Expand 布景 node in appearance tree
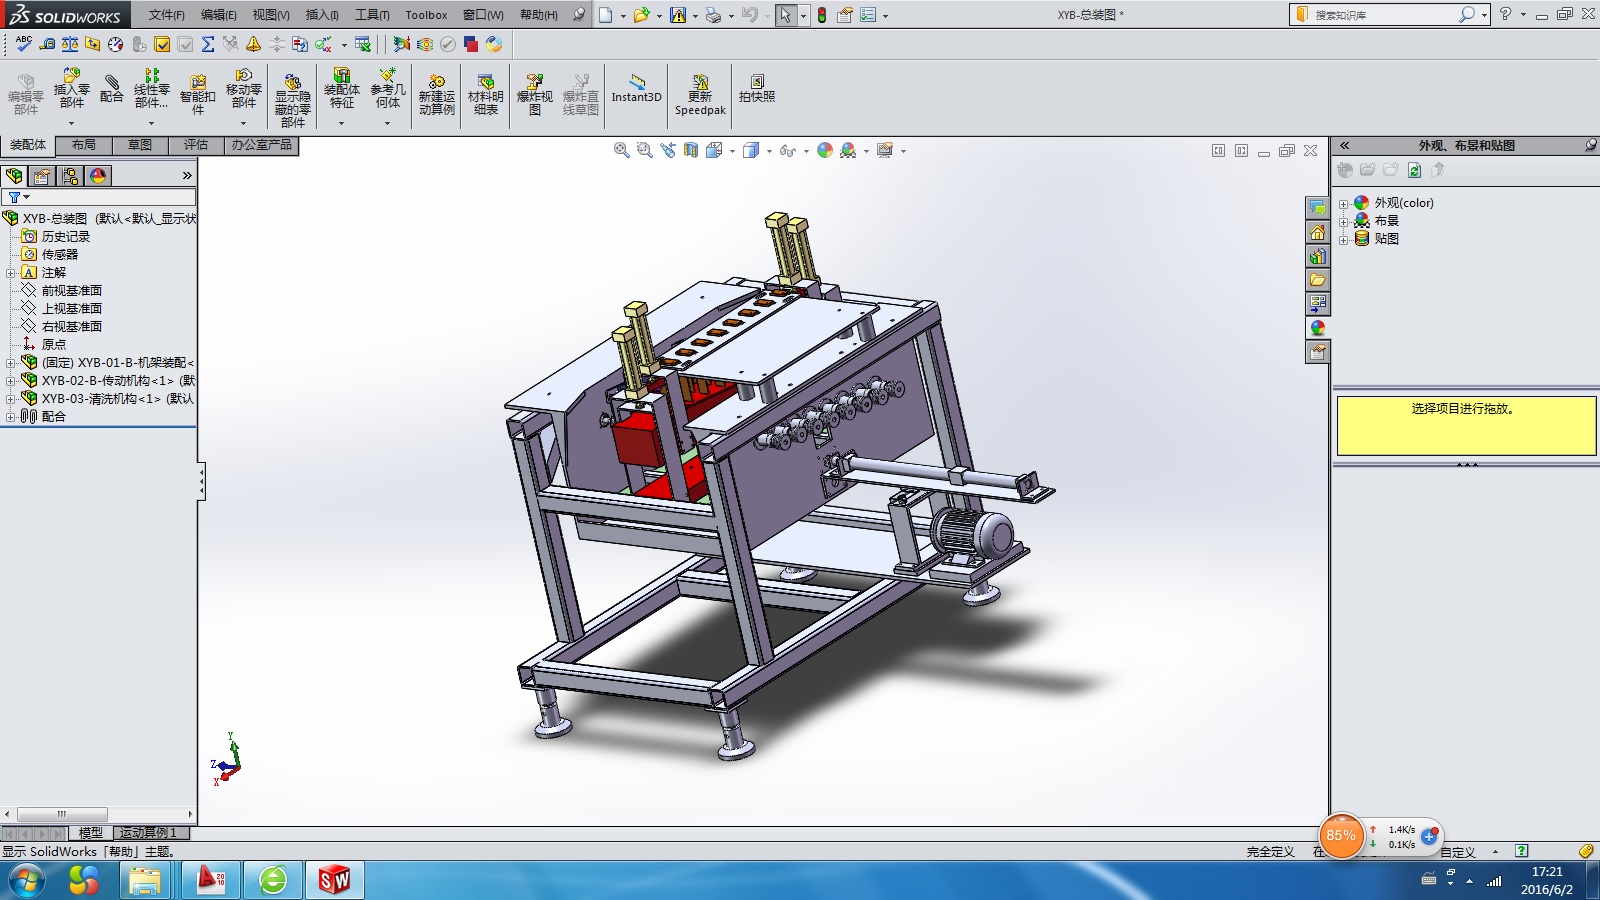The image size is (1600, 900). 1344,221
